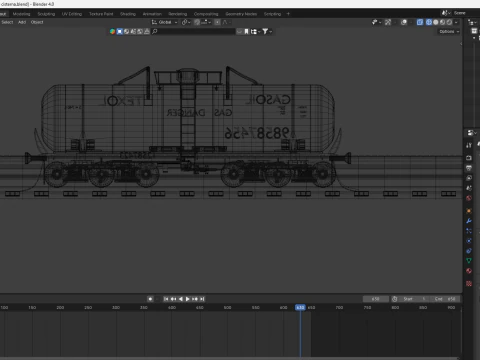
Task: Add a new workspace with plus button
Action: pyautogui.click(x=288, y=14)
